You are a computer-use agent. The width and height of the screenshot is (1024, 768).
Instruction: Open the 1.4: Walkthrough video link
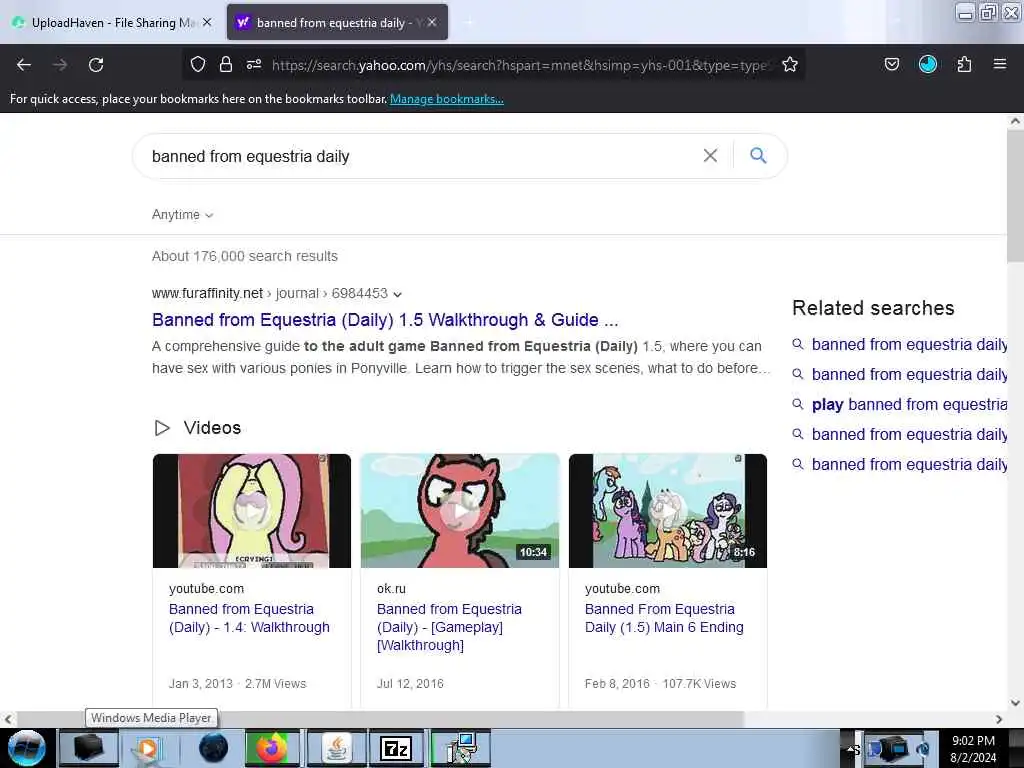249,618
